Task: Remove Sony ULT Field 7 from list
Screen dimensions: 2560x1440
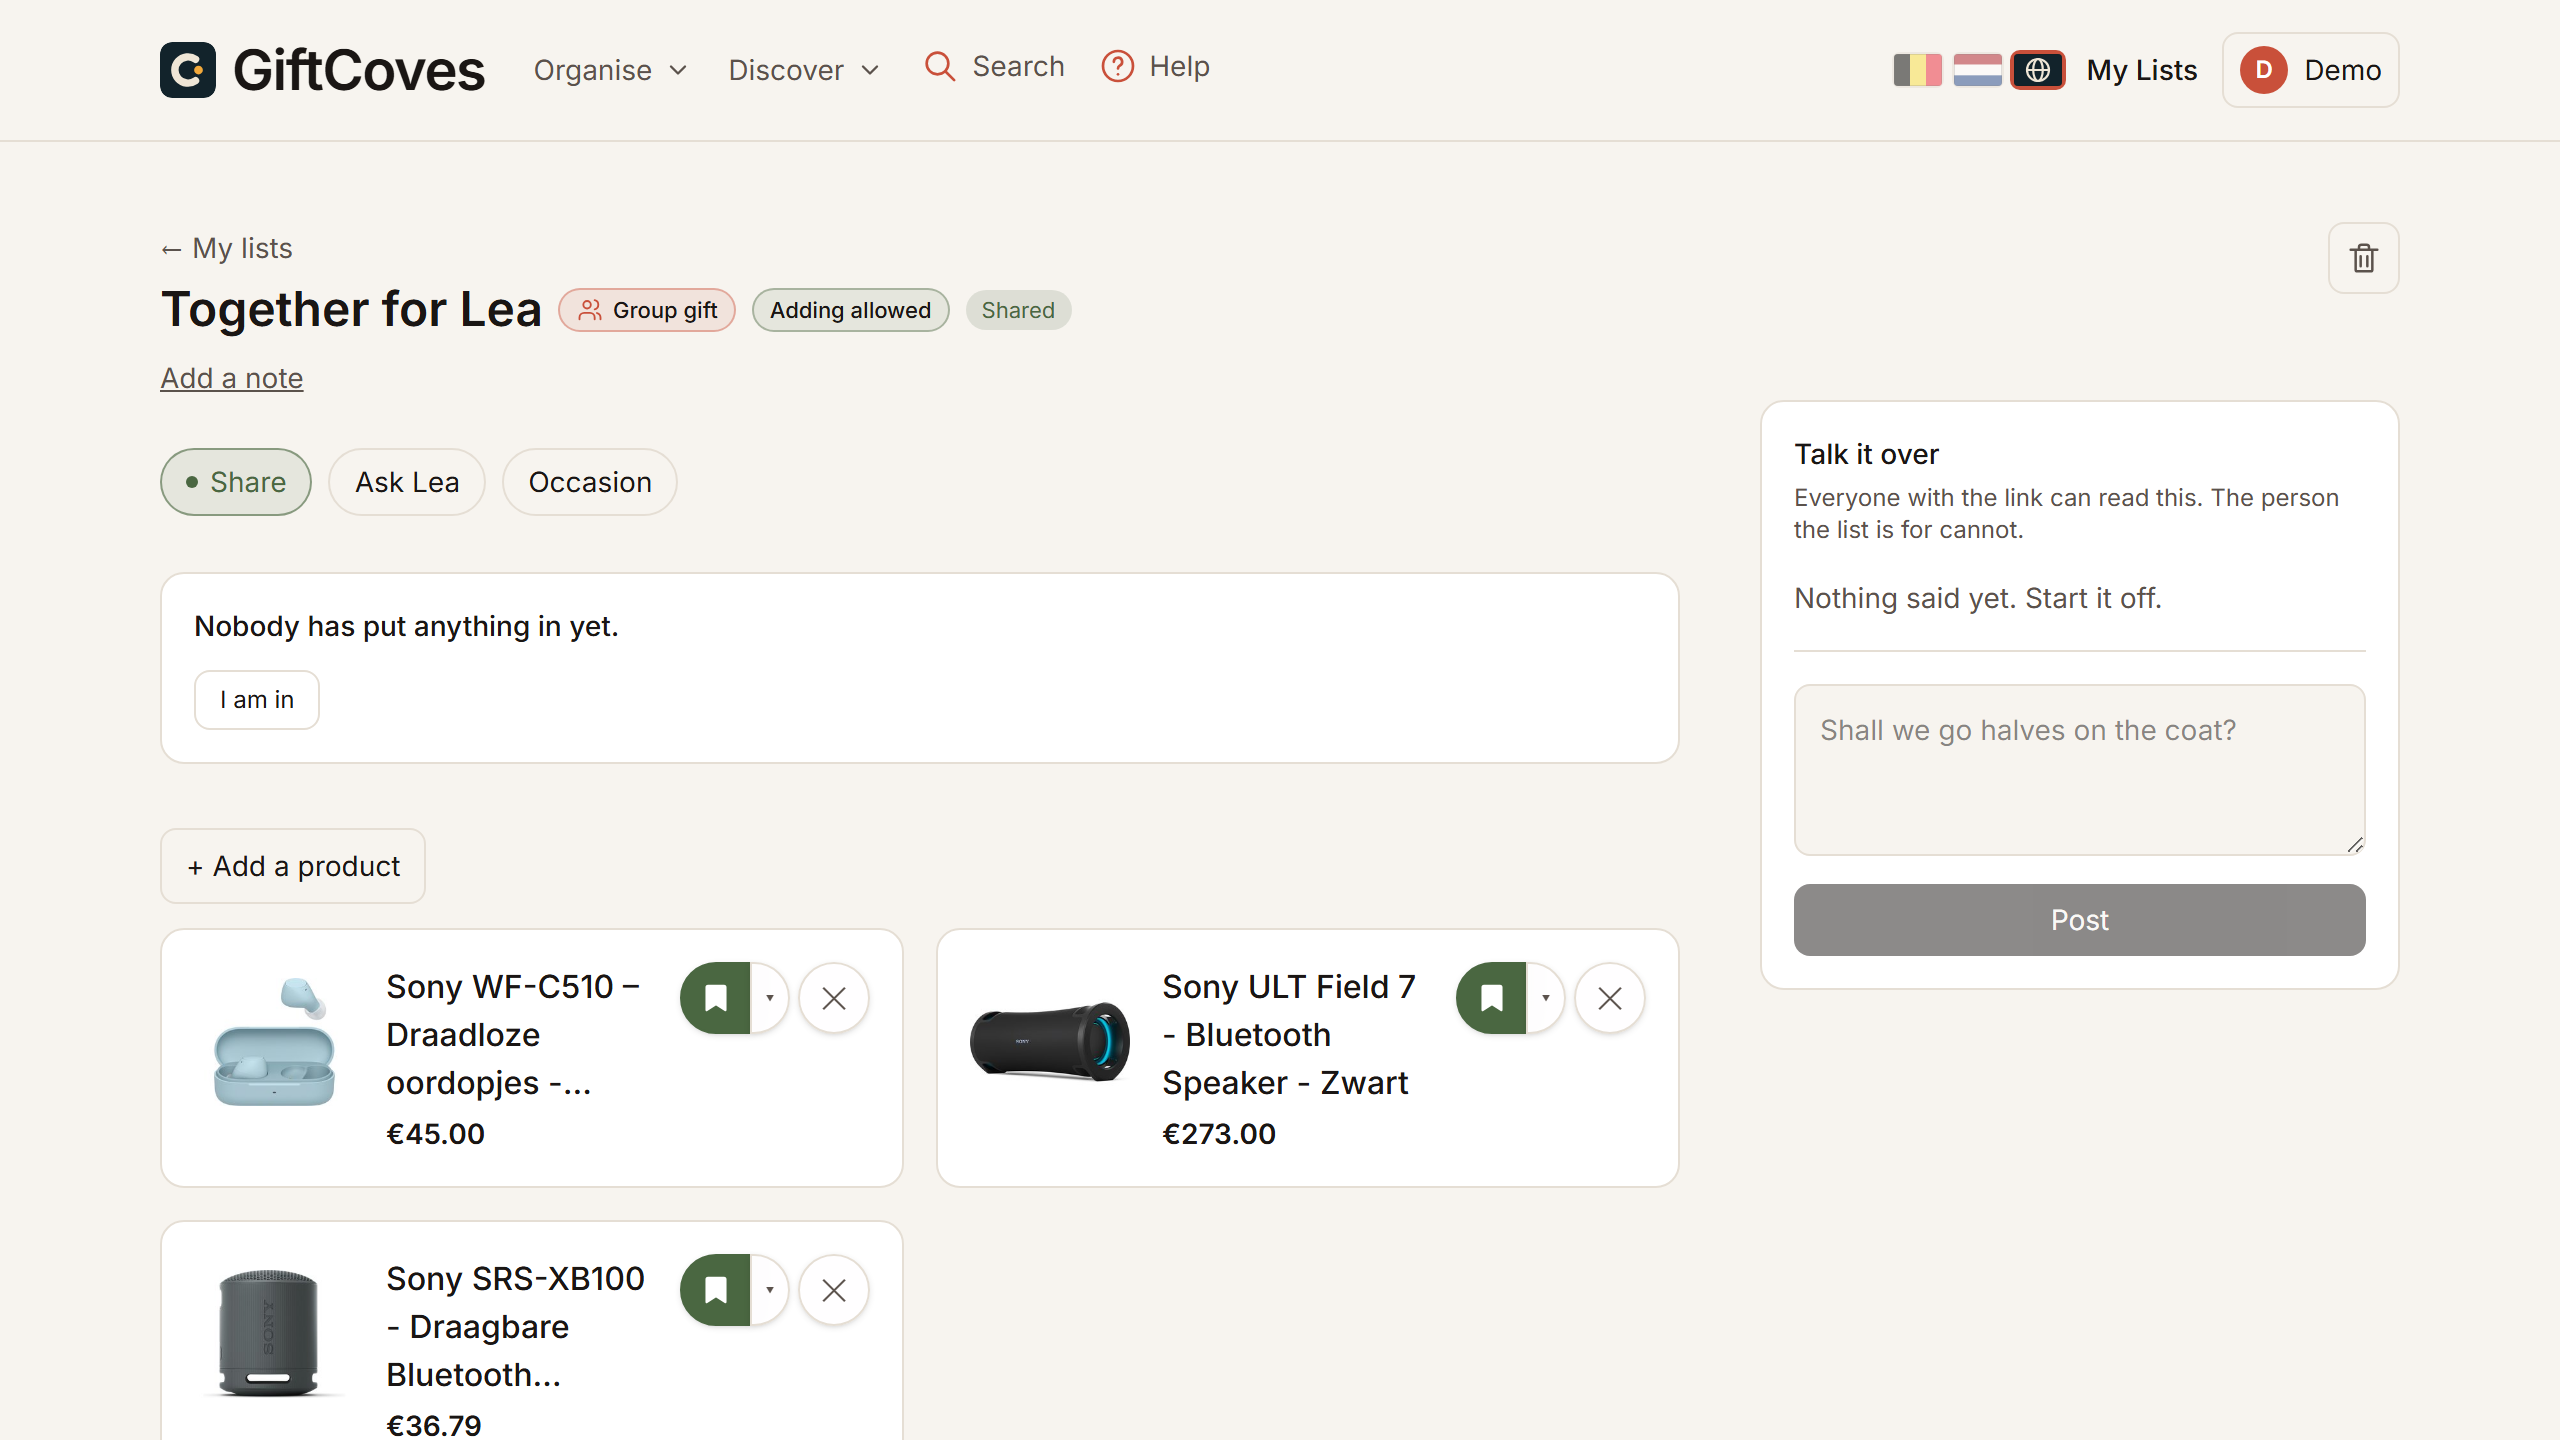Action: coord(1610,998)
